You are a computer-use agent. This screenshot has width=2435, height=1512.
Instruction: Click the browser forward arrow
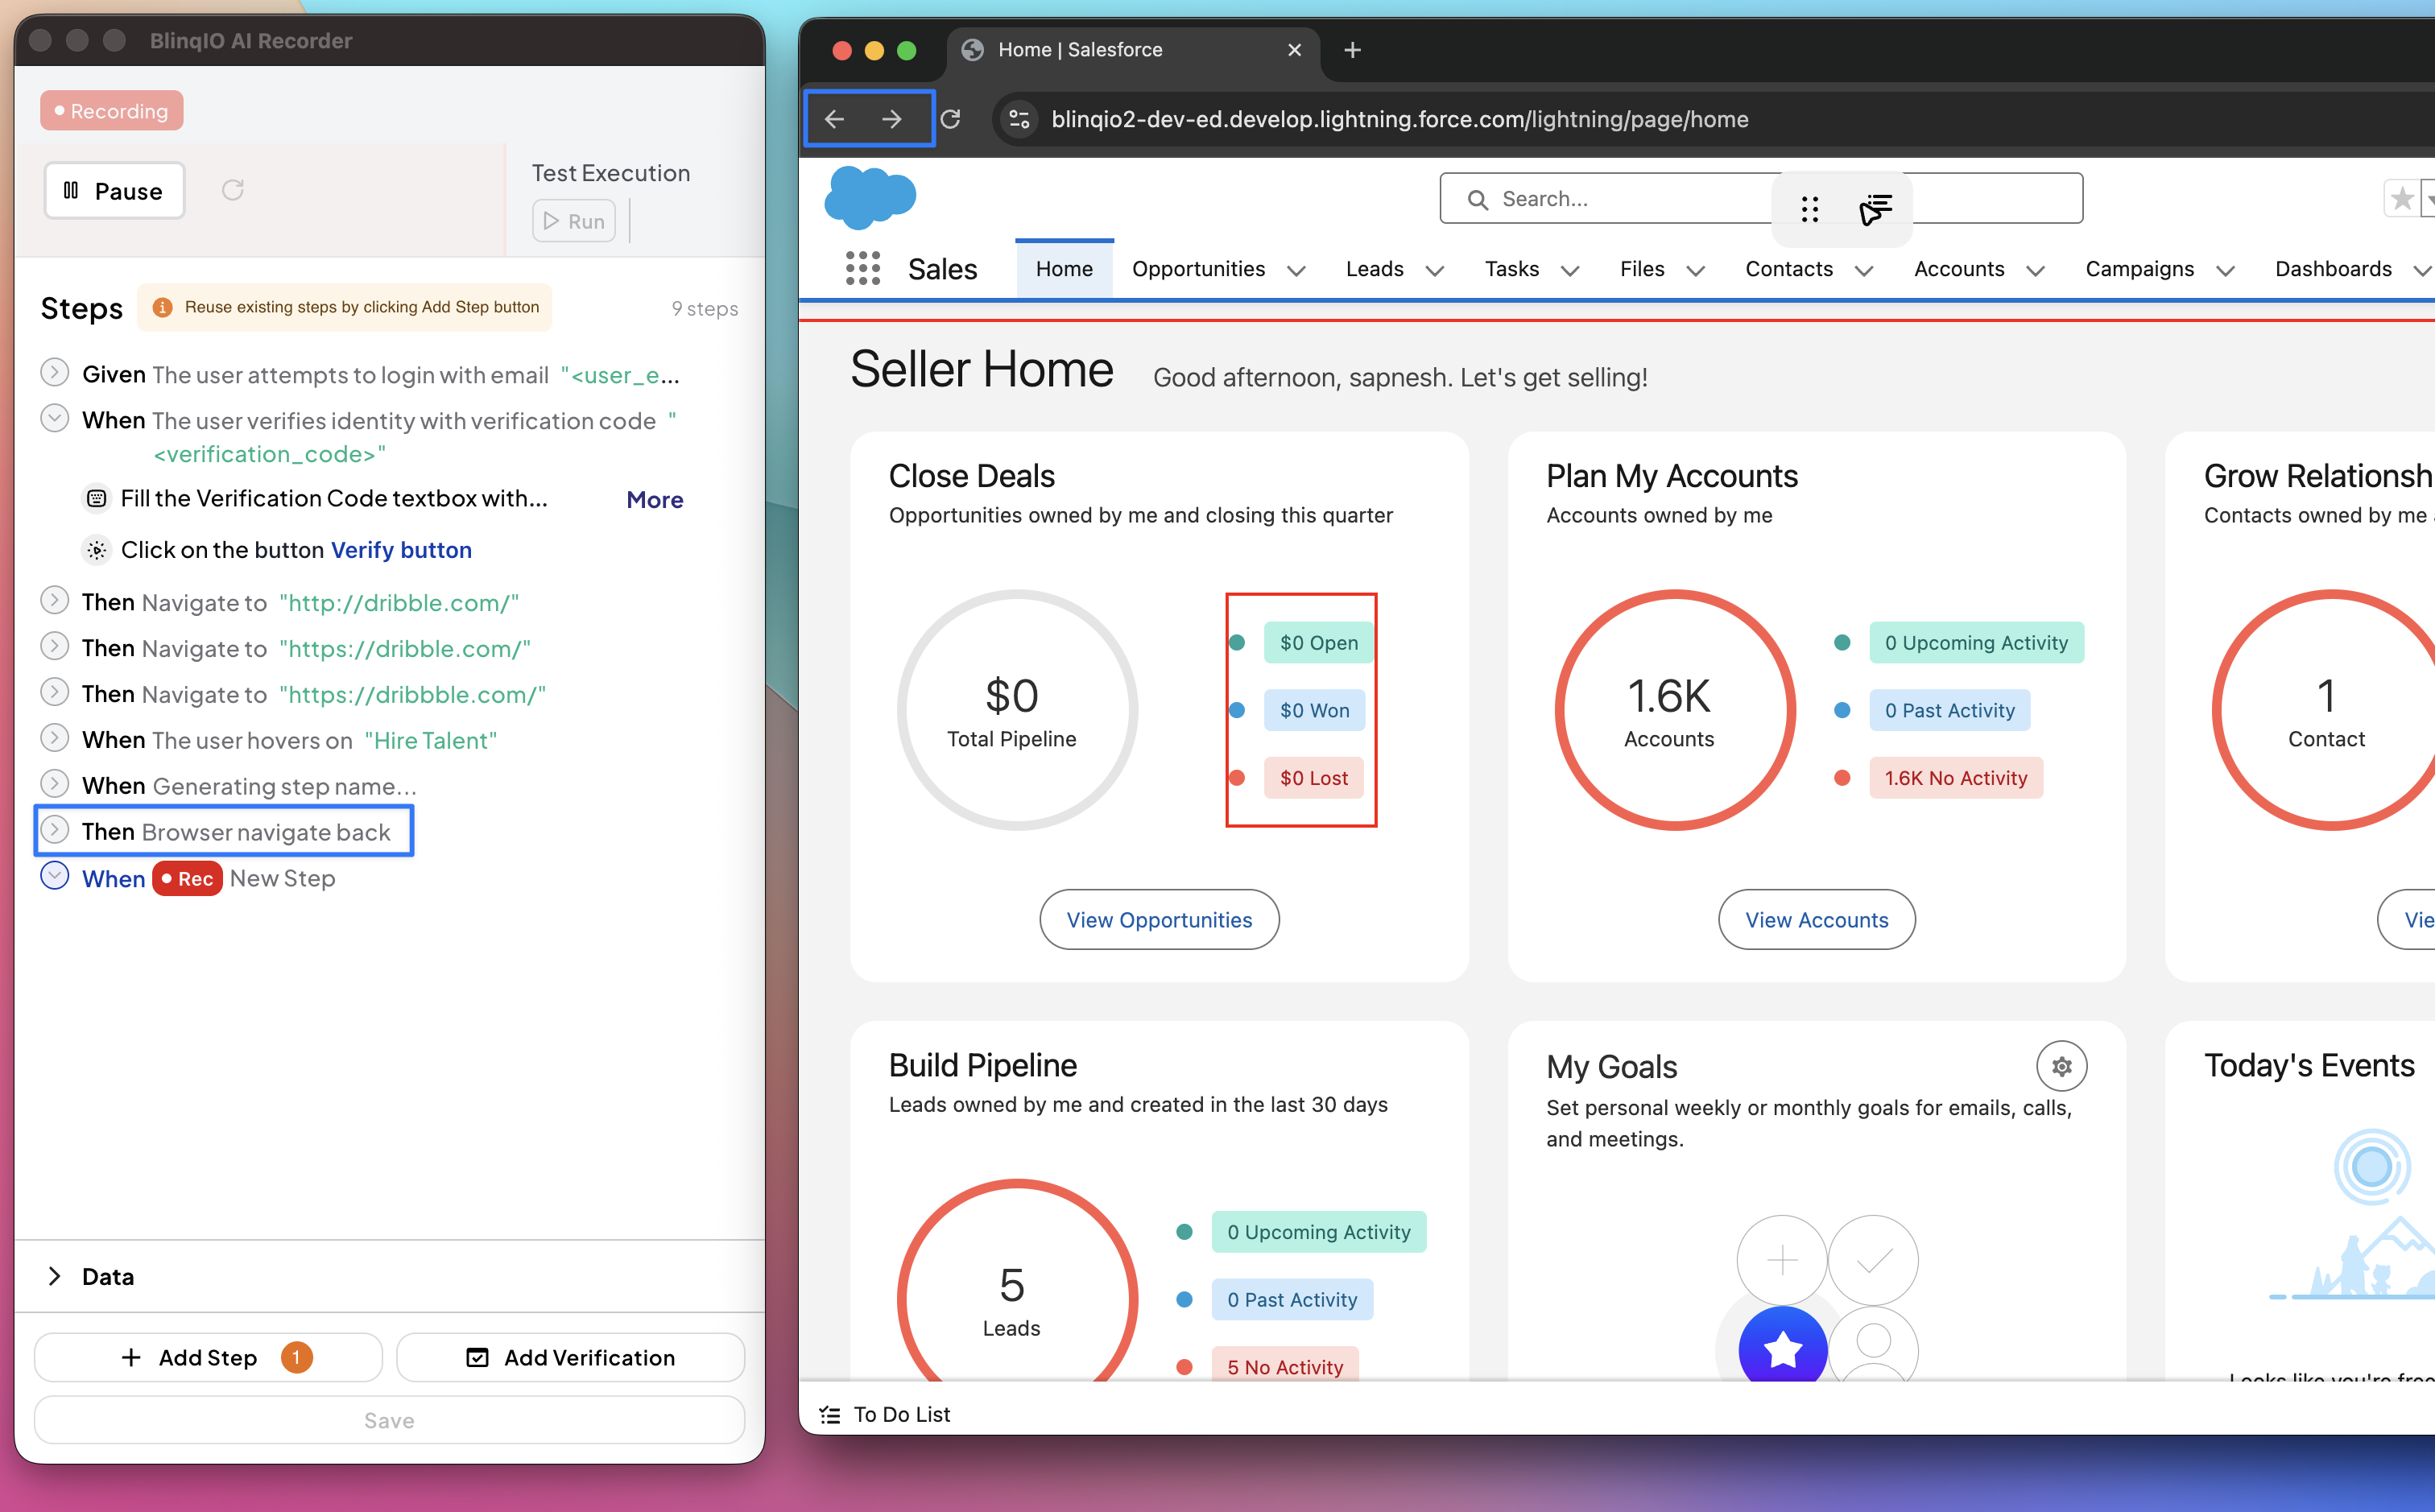click(892, 119)
